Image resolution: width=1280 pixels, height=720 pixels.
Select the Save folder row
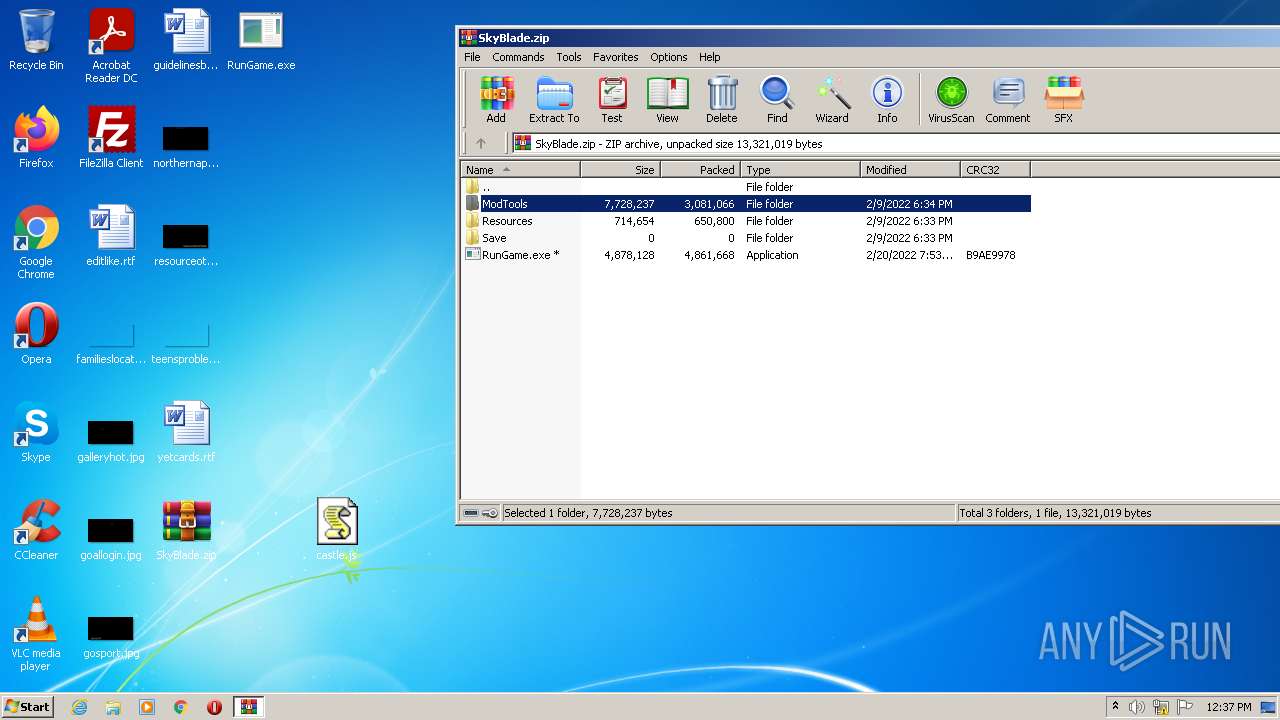745,238
